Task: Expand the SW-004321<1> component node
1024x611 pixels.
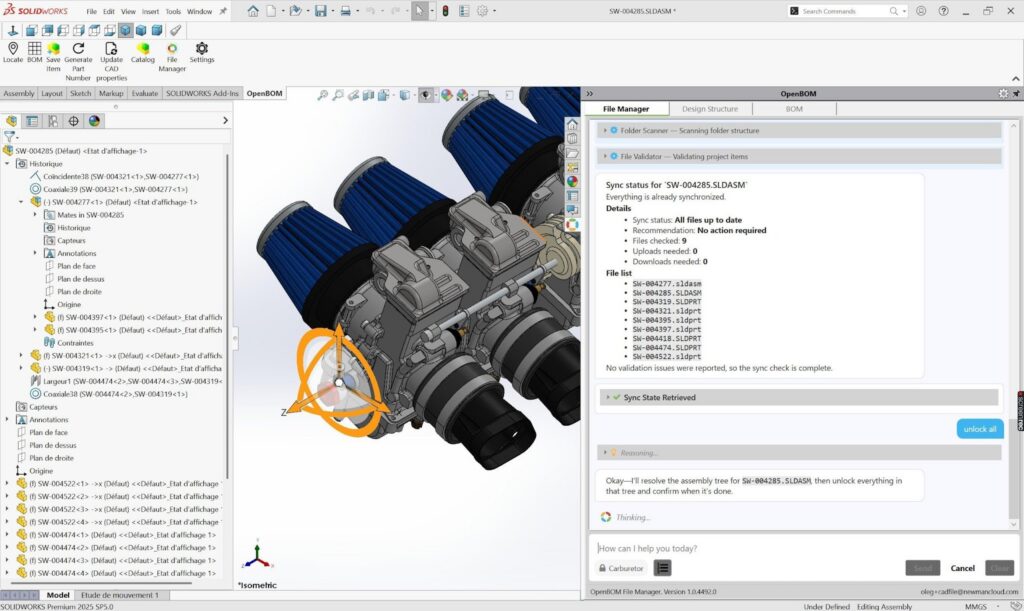Action: tap(21, 356)
